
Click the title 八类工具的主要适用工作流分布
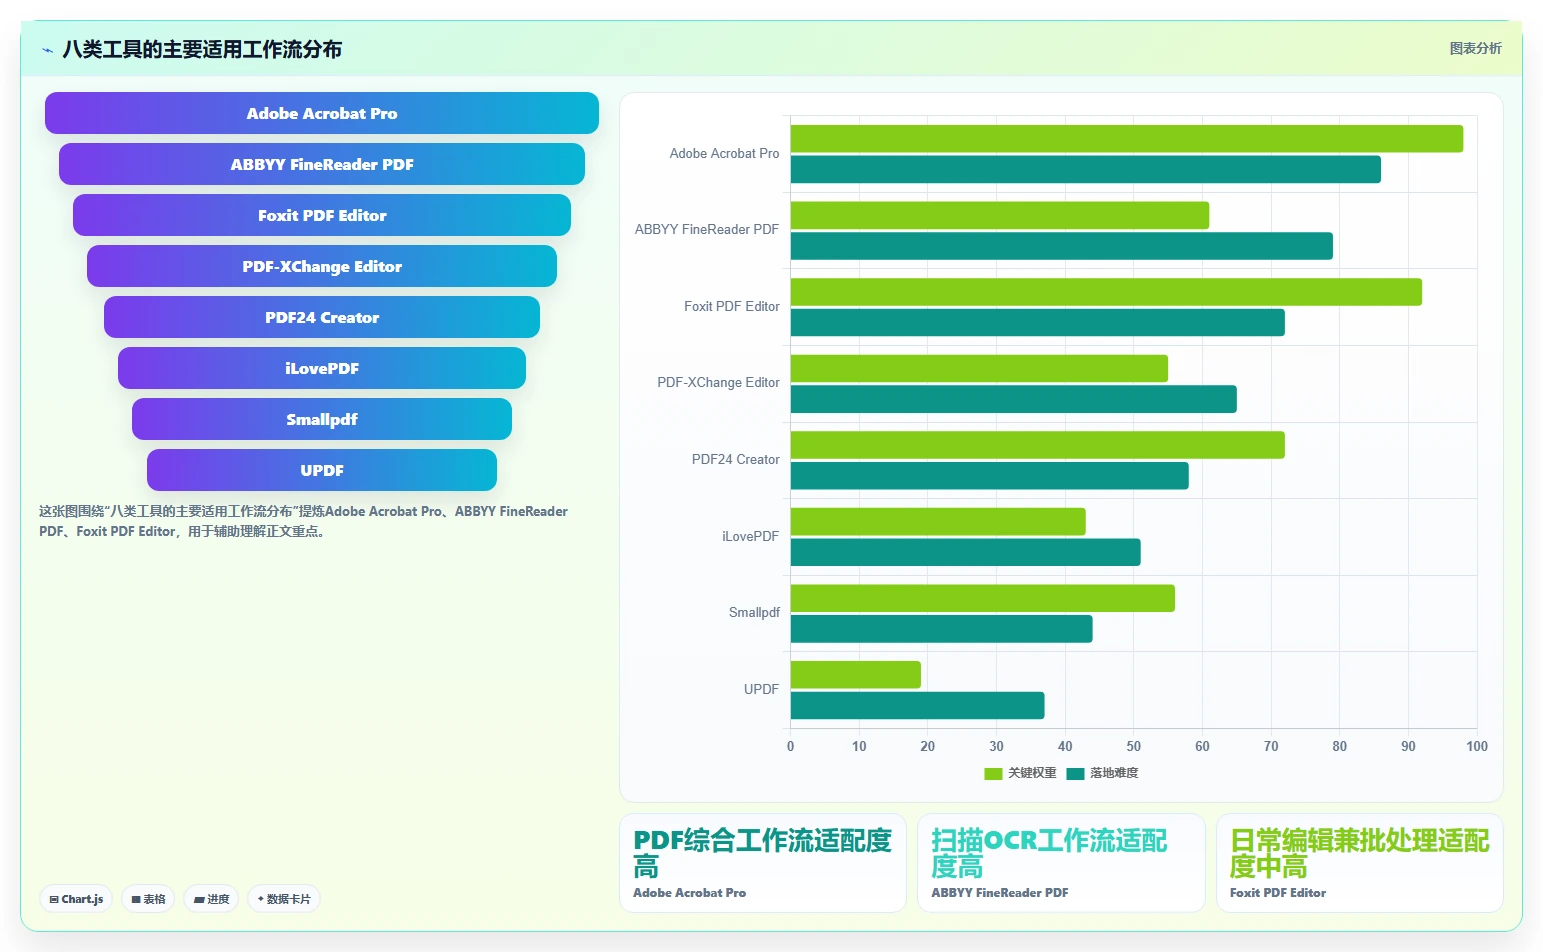[x=202, y=49]
